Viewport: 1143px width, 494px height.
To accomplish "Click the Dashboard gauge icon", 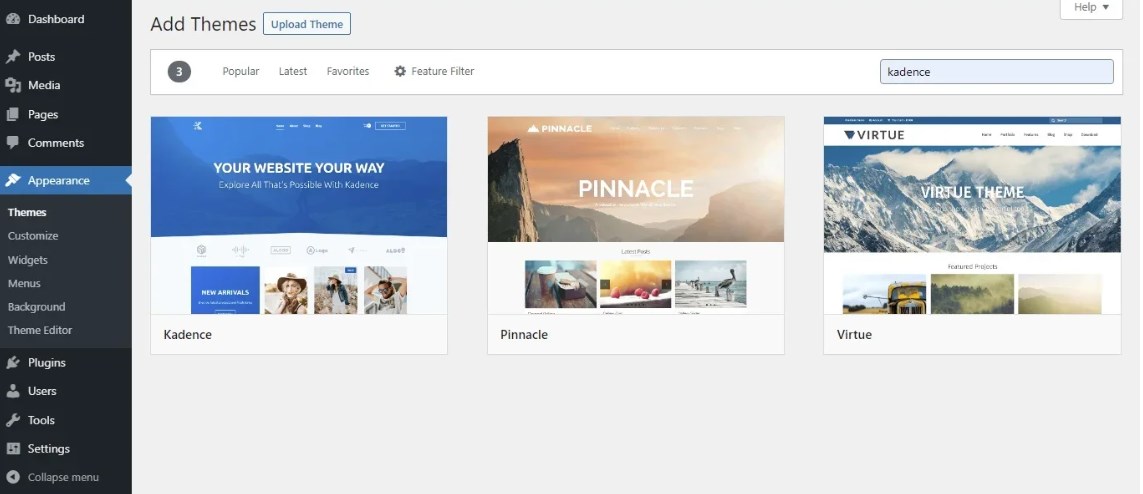I will (x=12, y=19).
